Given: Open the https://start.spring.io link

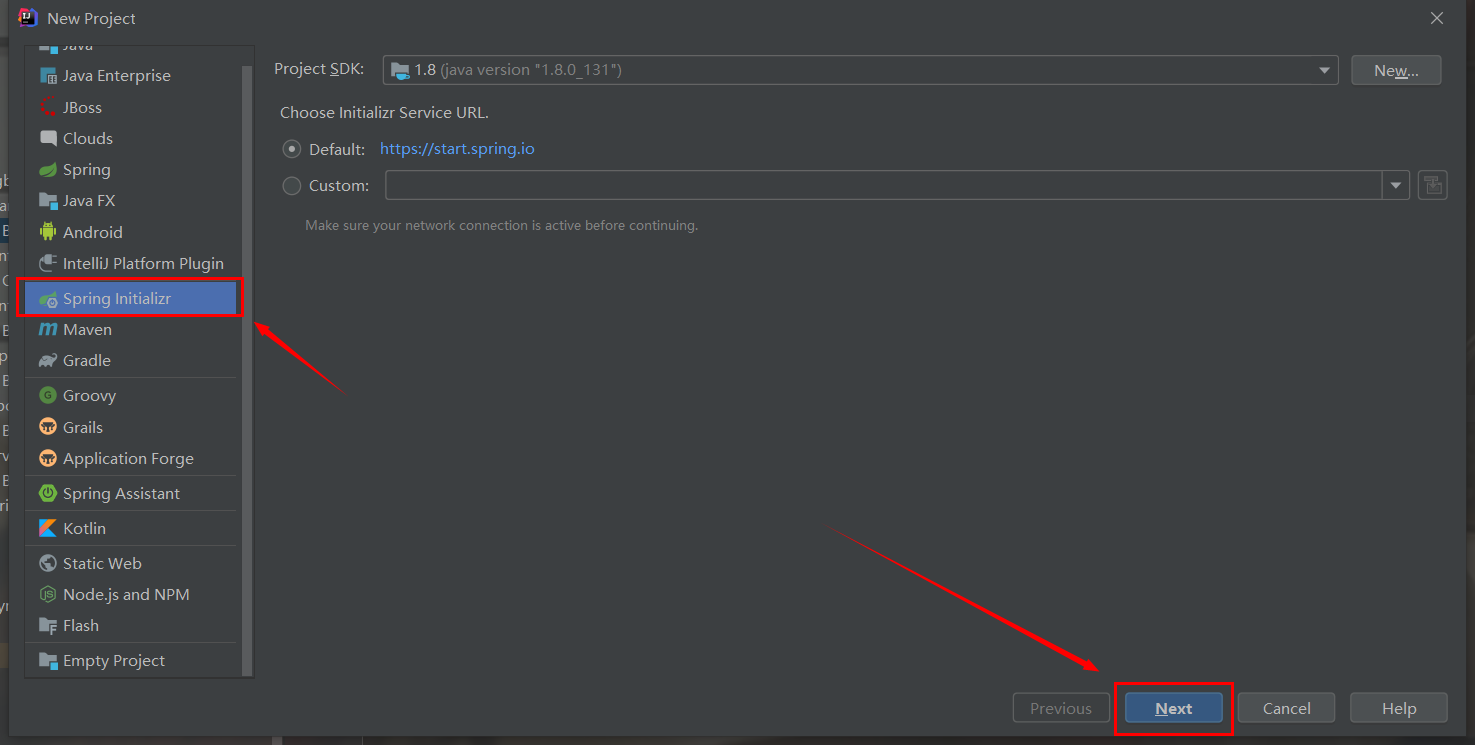Looking at the screenshot, I should [x=457, y=149].
